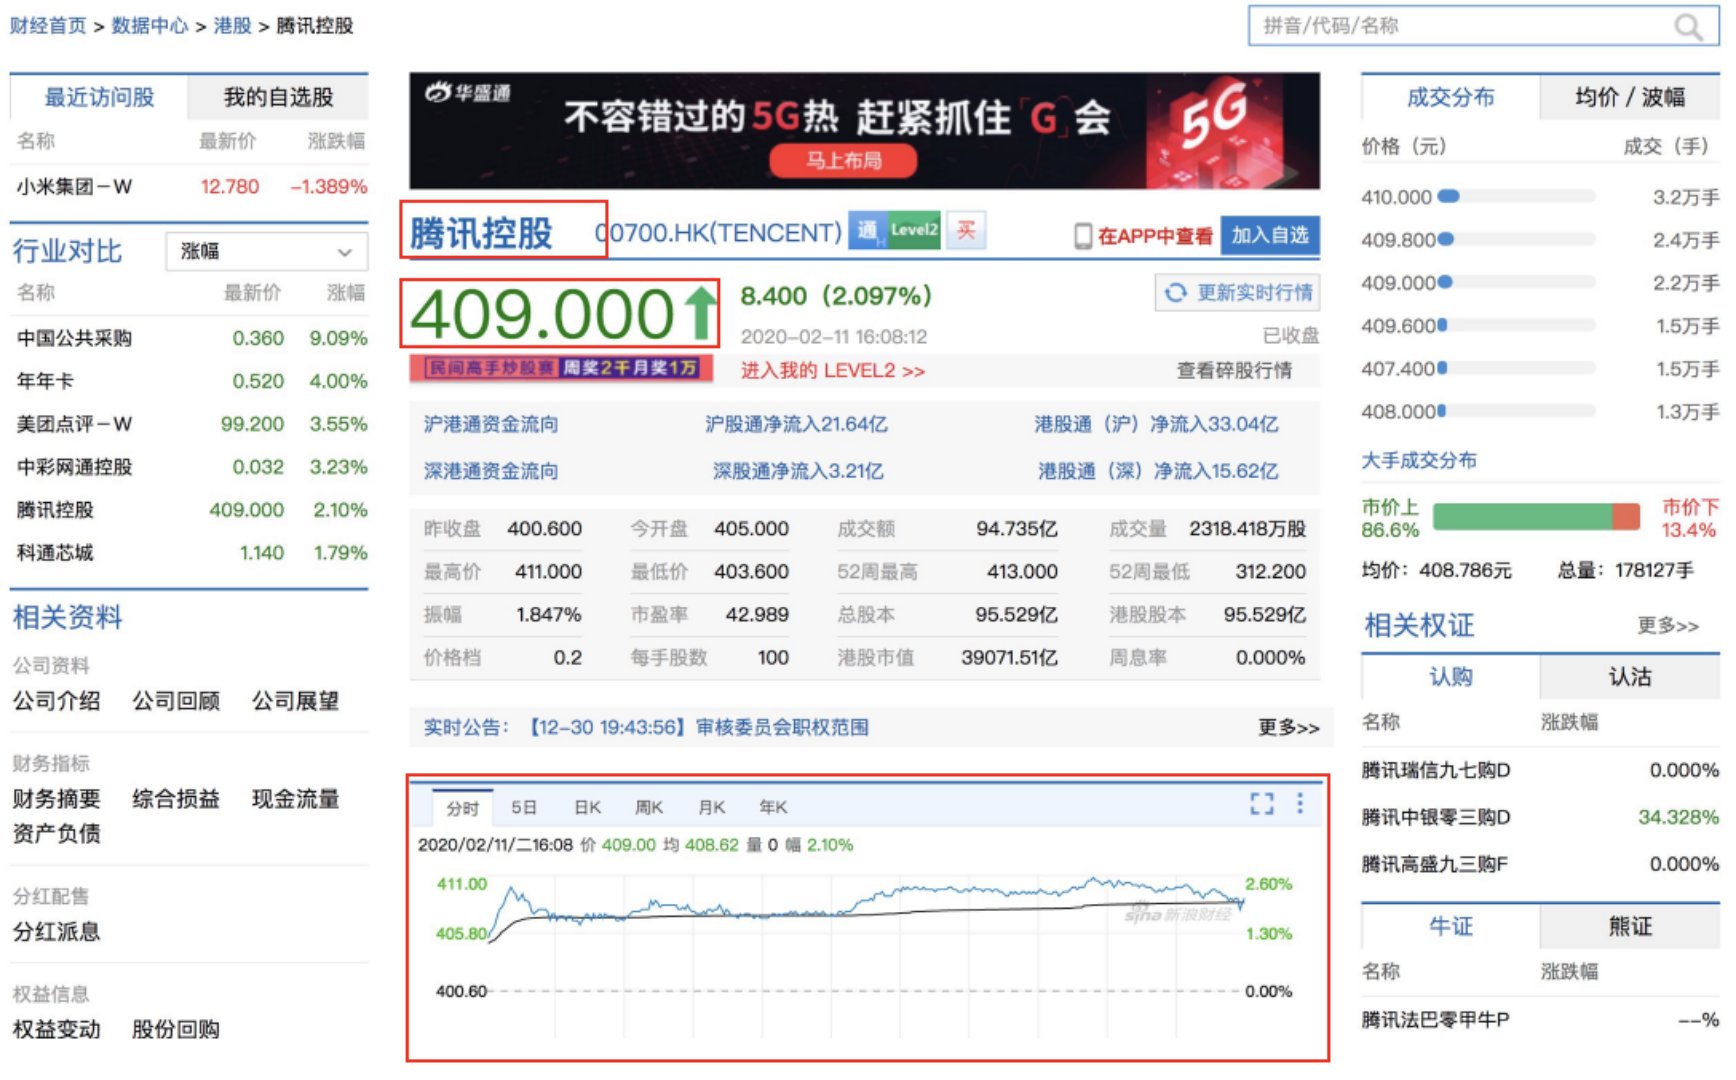This screenshot has width=1736, height=1080.
Task: Click the 民间高手炒股赛 promo banner
Action: (x=561, y=368)
